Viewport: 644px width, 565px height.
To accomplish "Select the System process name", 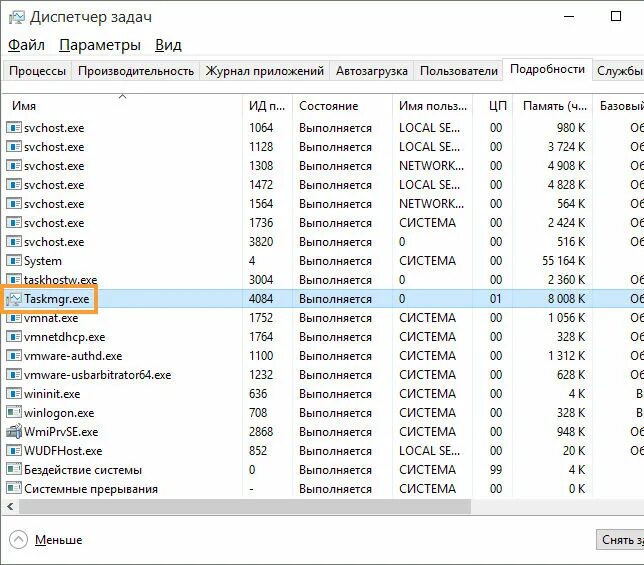I will click(43, 261).
